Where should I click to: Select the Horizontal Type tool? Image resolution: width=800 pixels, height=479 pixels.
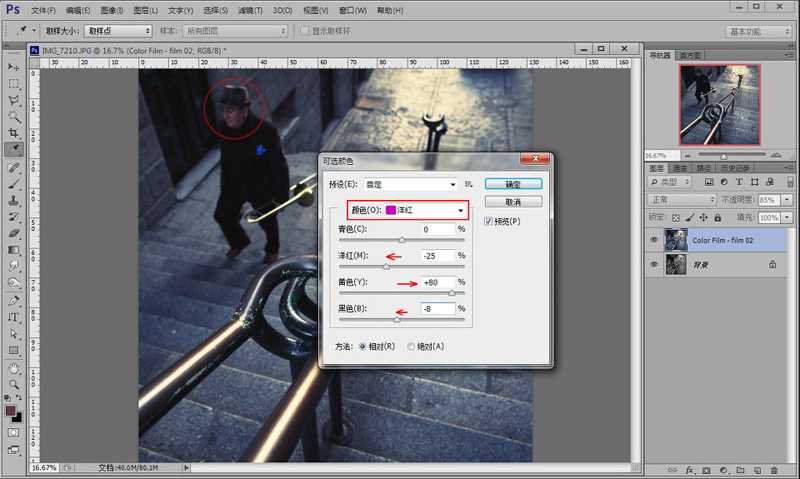[x=14, y=317]
